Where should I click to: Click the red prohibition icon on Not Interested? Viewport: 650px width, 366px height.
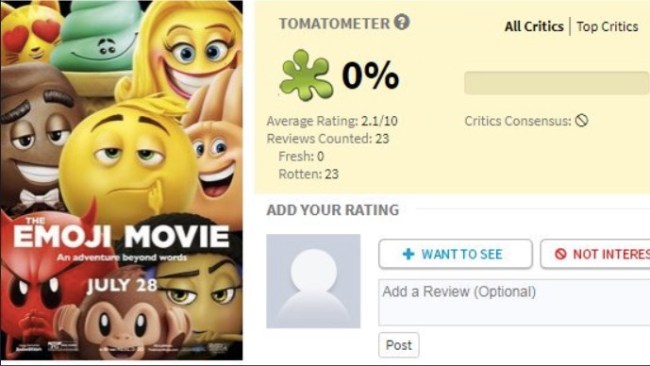560,254
